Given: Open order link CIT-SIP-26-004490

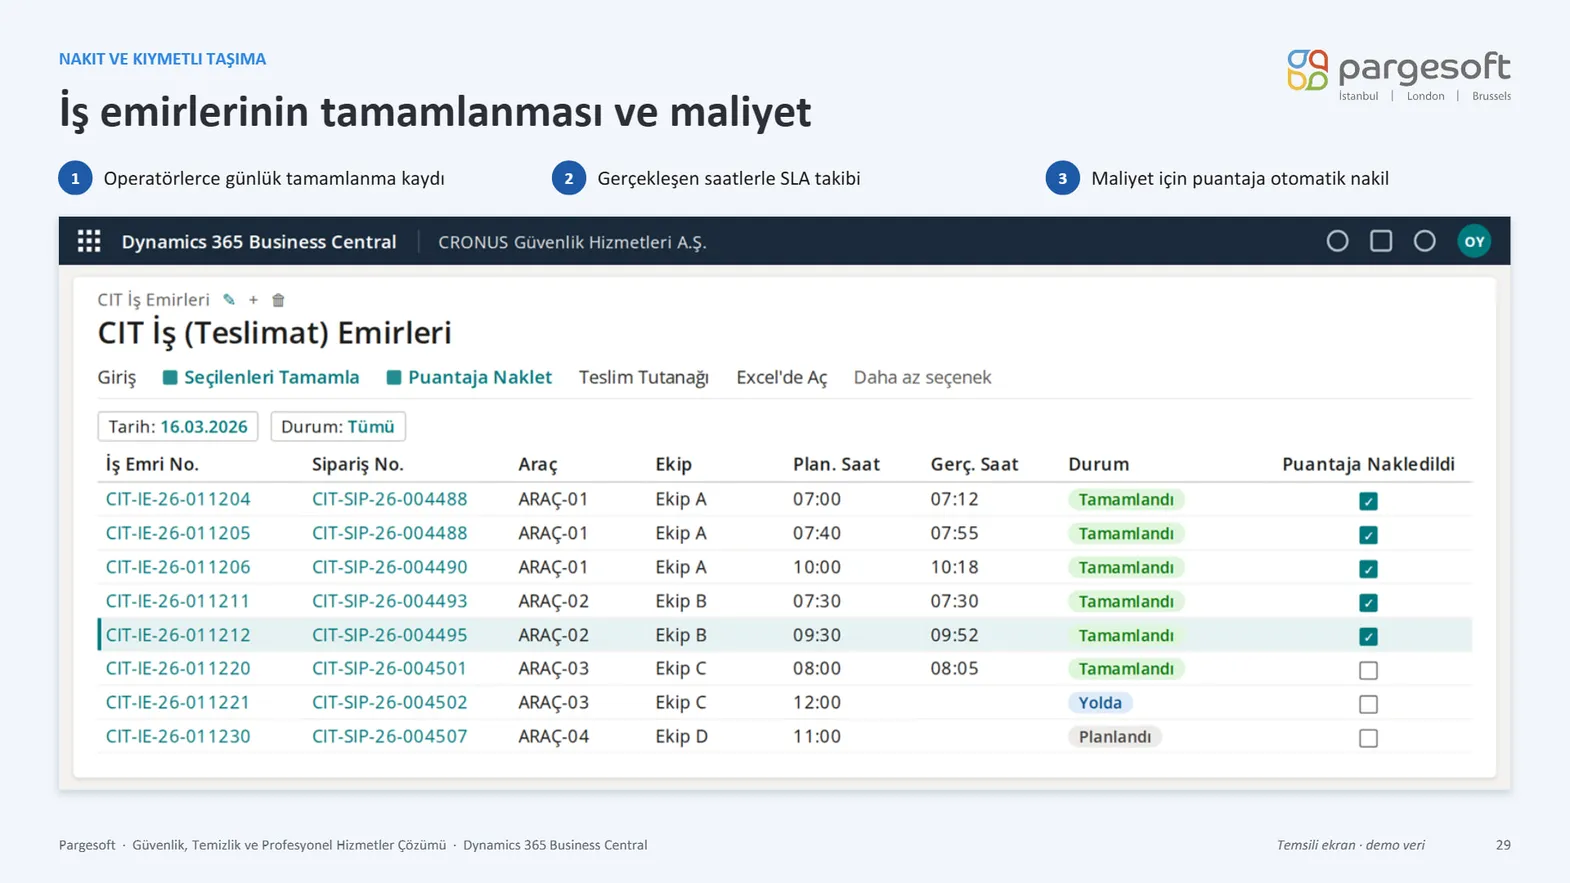Looking at the screenshot, I should [x=390, y=567].
